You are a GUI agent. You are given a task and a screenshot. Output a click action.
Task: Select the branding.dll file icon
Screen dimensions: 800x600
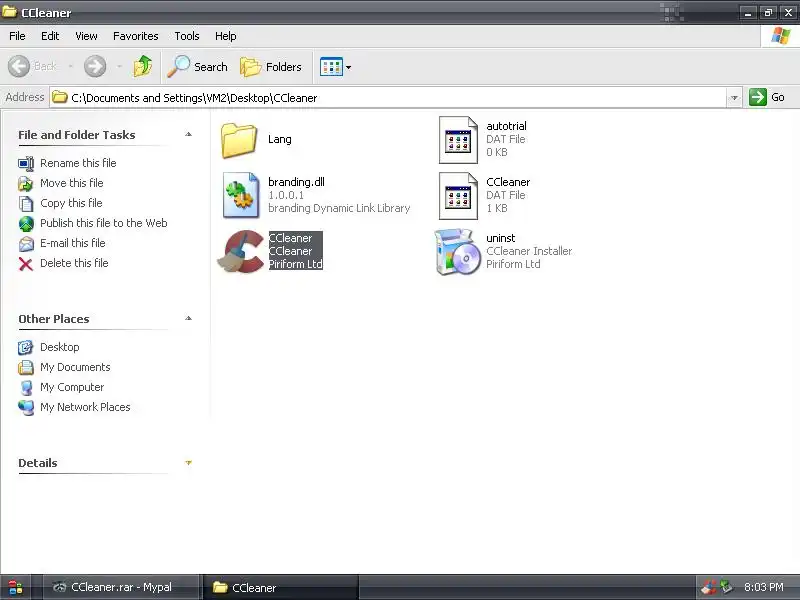coord(241,195)
